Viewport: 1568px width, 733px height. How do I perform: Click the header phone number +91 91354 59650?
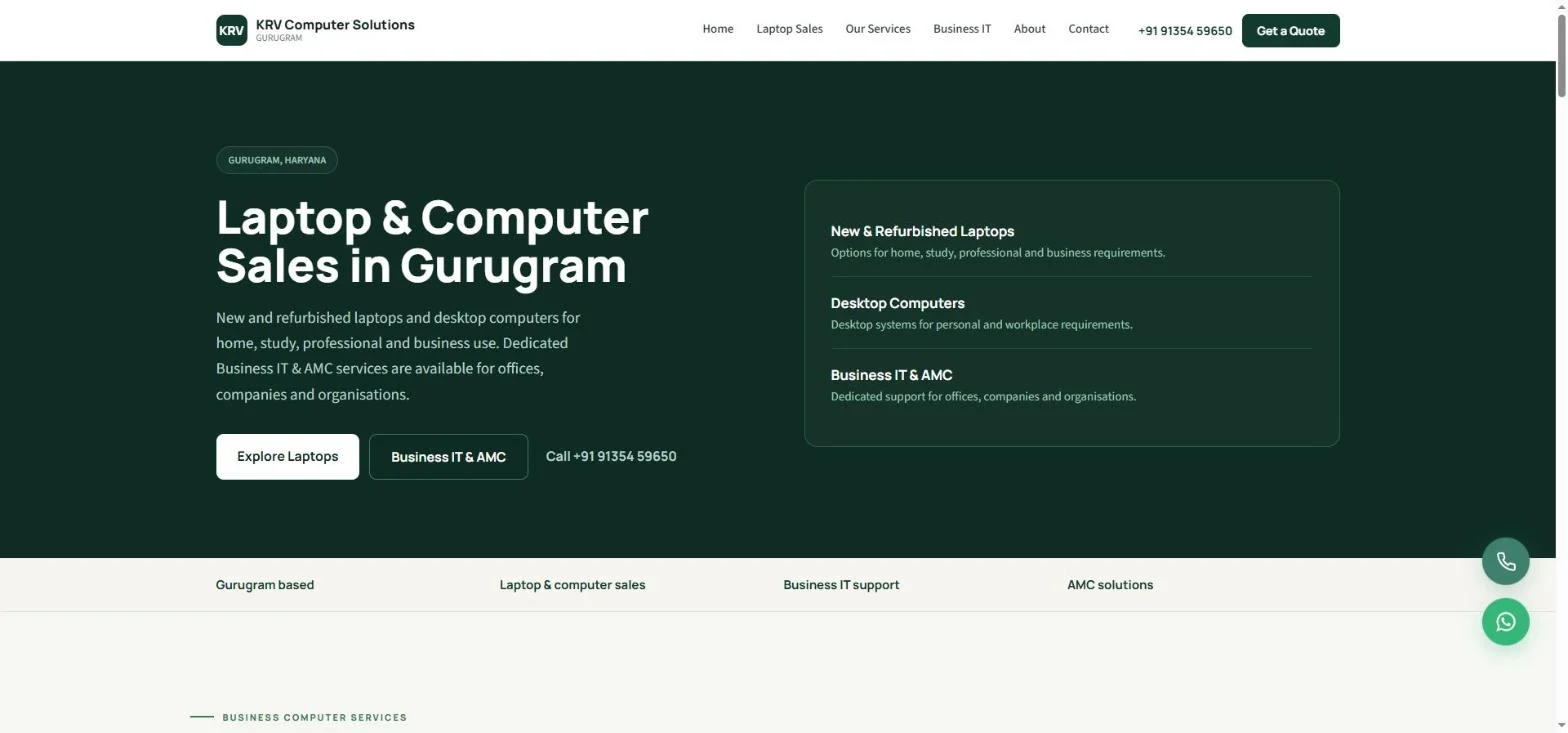pos(1185,31)
